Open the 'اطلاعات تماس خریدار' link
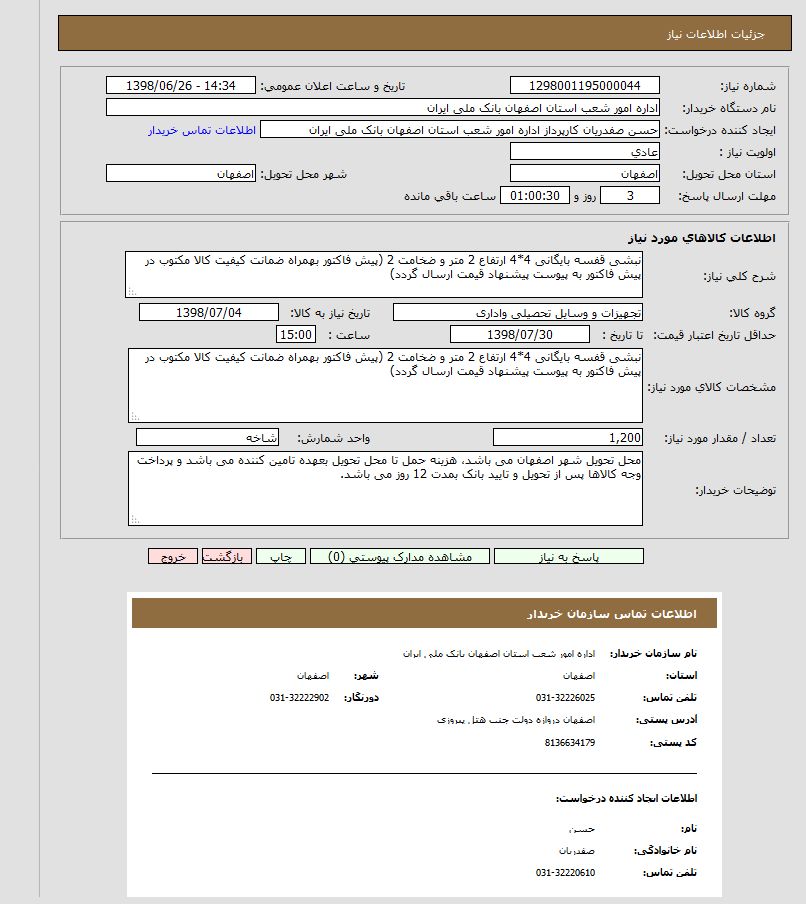This screenshot has width=806, height=904. tap(203, 130)
